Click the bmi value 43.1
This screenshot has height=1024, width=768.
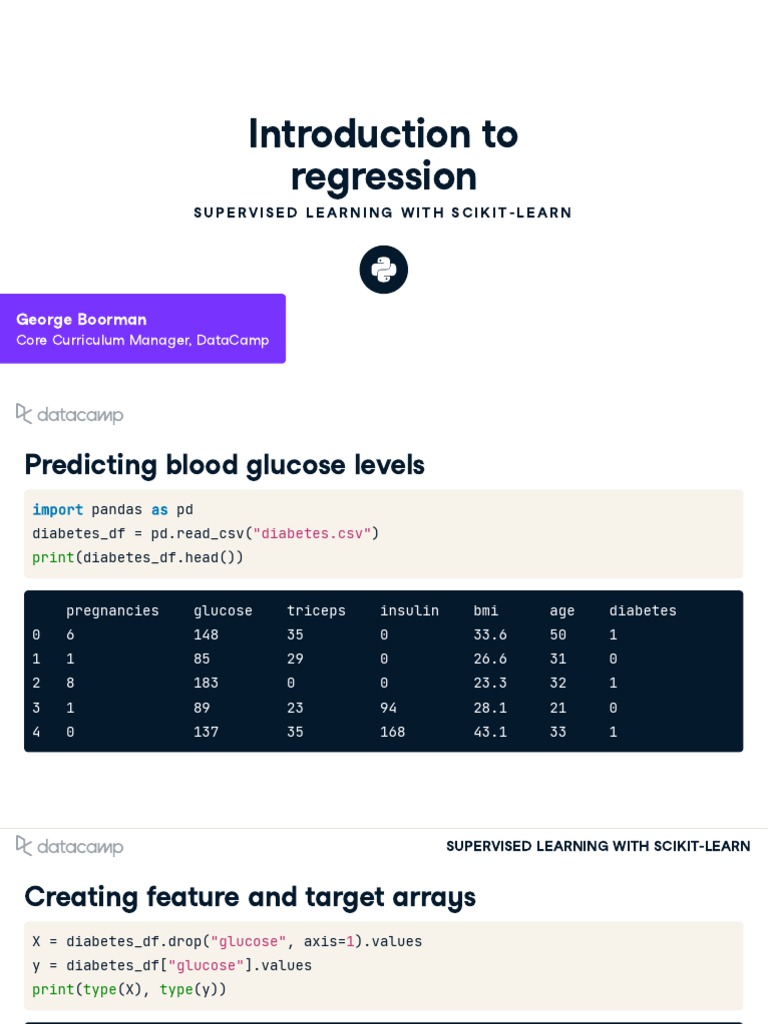pyautogui.click(x=490, y=732)
